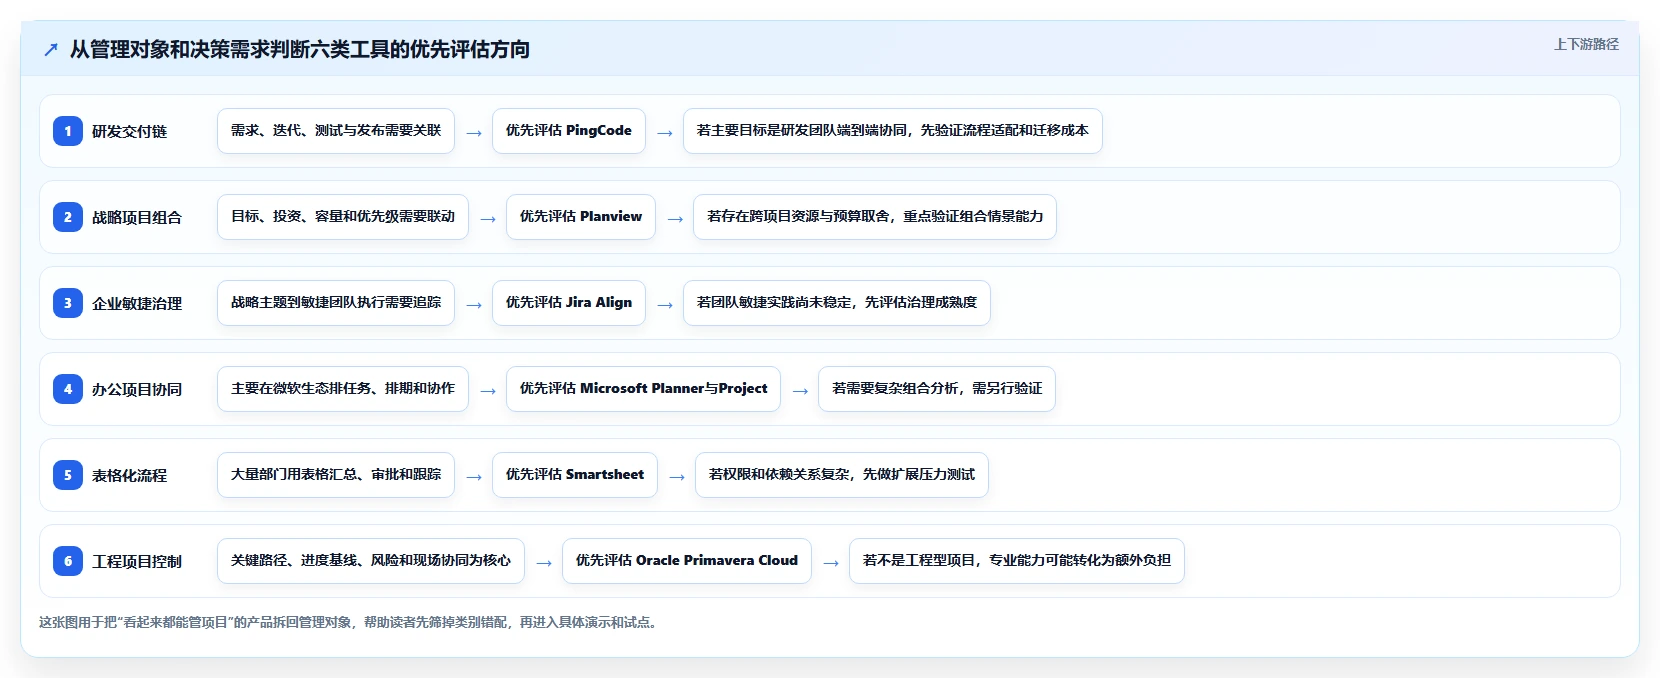Click the diagram title 从管理对象和决策需求判断六类工具的优先评估方向

(x=300, y=49)
